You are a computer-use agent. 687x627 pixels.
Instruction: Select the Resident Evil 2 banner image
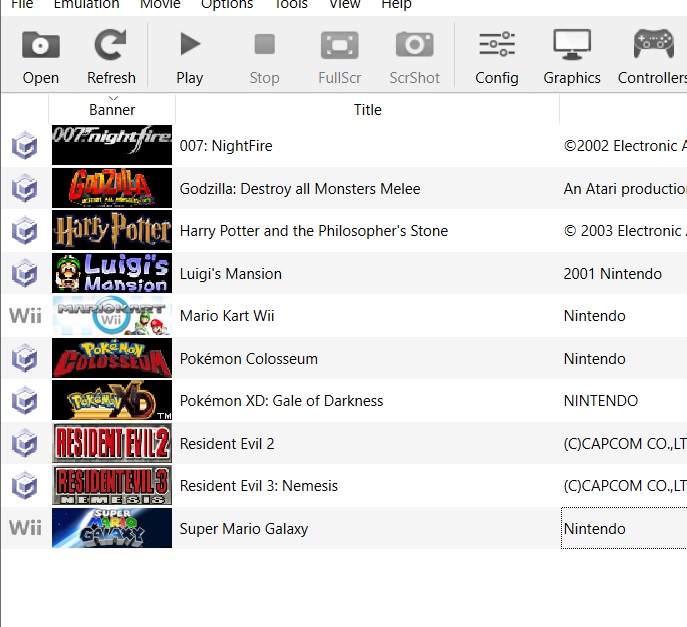tap(112, 443)
